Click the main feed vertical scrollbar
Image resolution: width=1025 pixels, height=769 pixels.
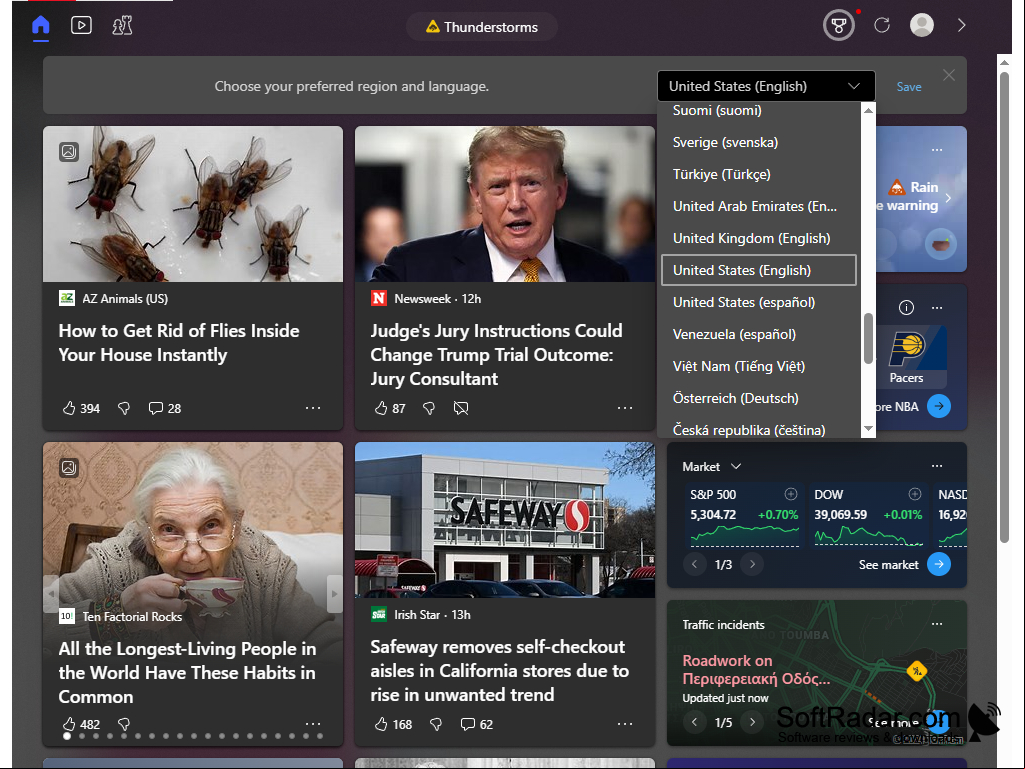pos(1004,307)
